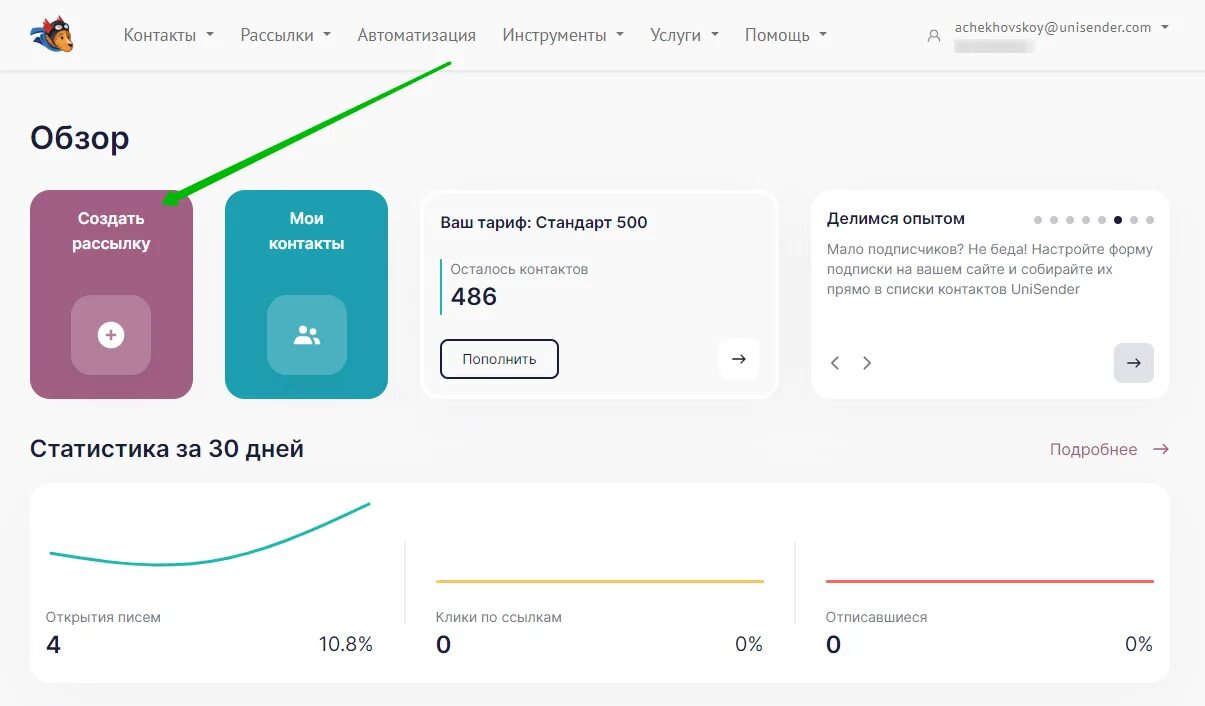Click the Осталось контактов label

[519, 269]
